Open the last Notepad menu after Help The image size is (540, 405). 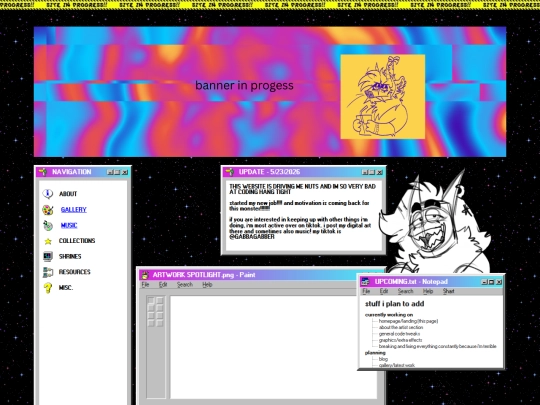pyautogui.click(x=448, y=291)
